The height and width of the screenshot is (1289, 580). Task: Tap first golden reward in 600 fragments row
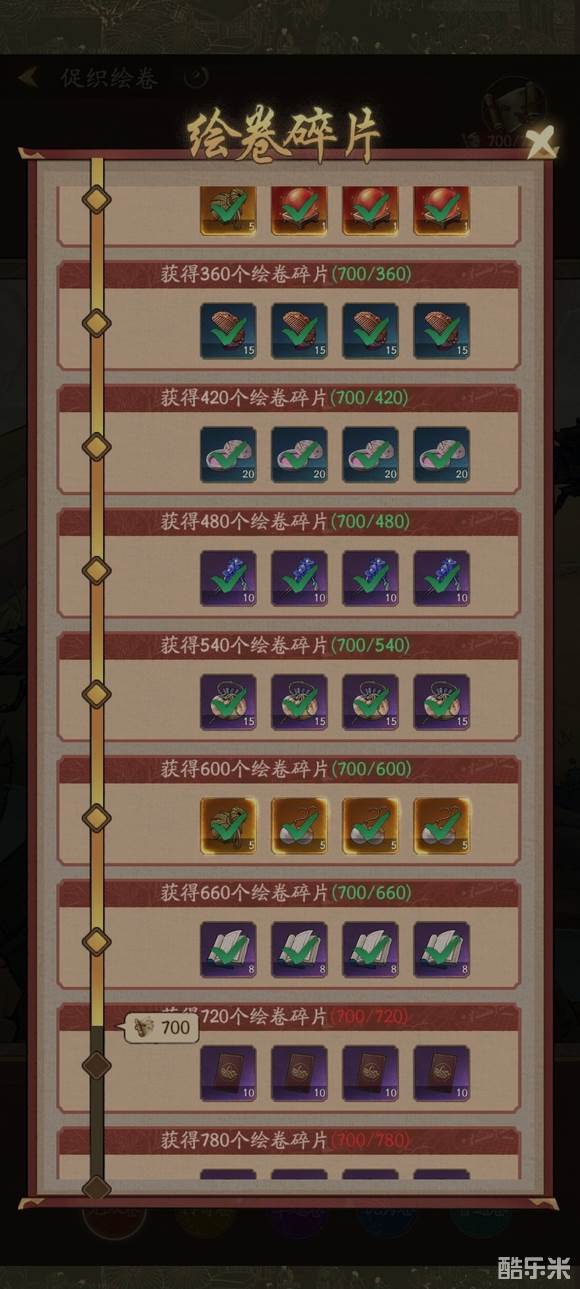pyautogui.click(x=228, y=827)
